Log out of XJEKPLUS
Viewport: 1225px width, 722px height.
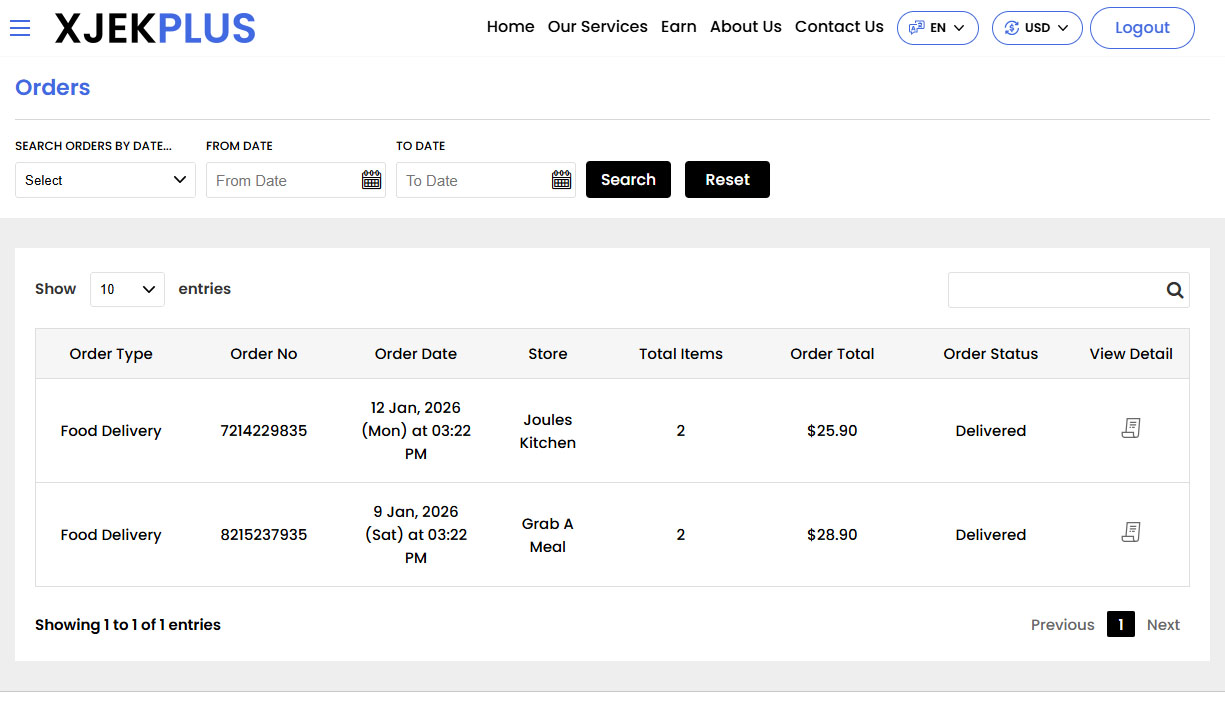(1142, 28)
